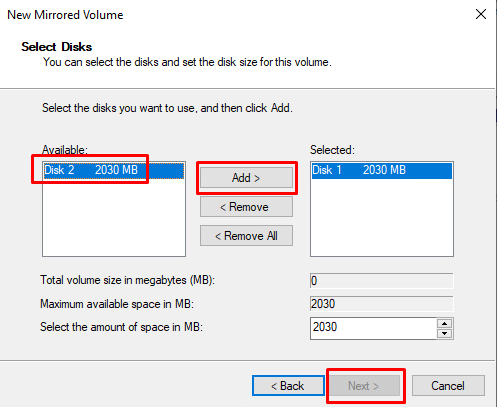Increase space amount with the up arrow
Viewport: 497px width, 407px height.
coord(445,323)
